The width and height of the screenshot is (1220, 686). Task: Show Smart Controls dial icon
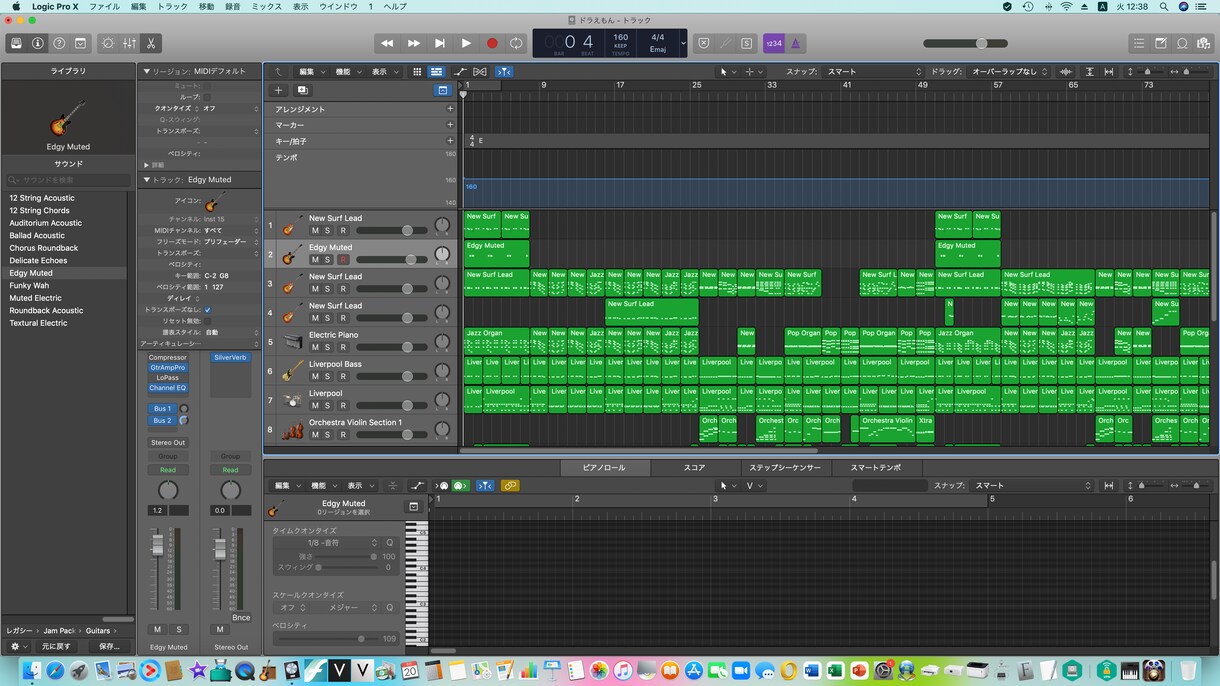pos(108,43)
